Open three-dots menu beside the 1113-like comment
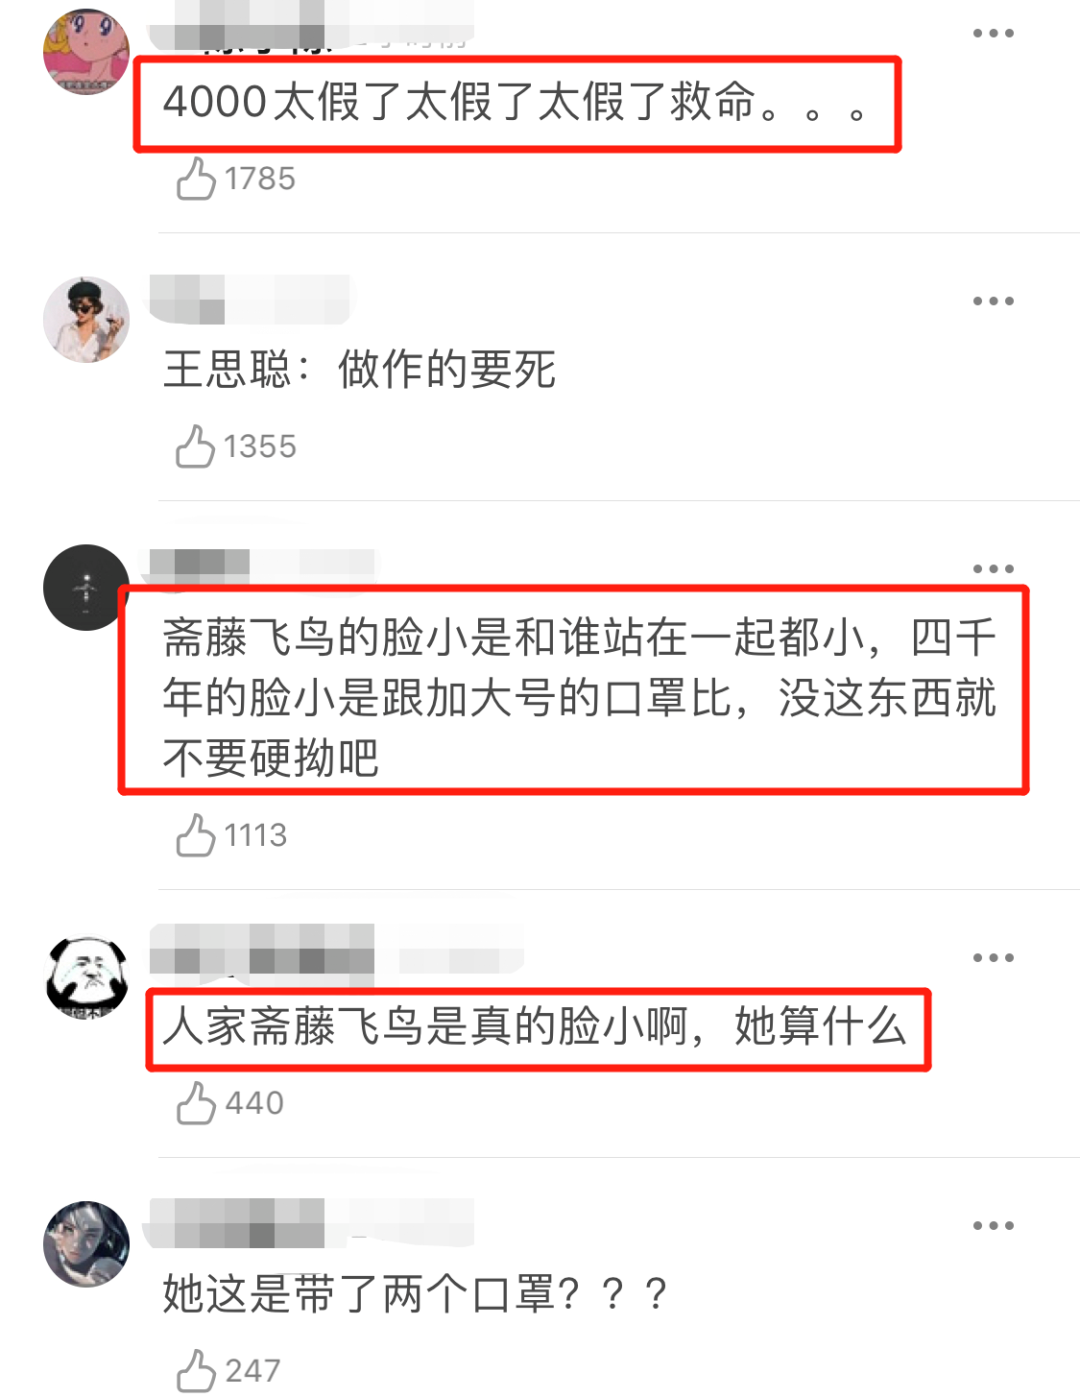Viewport: 1080px width, 1397px height. [x=993, y=569]
